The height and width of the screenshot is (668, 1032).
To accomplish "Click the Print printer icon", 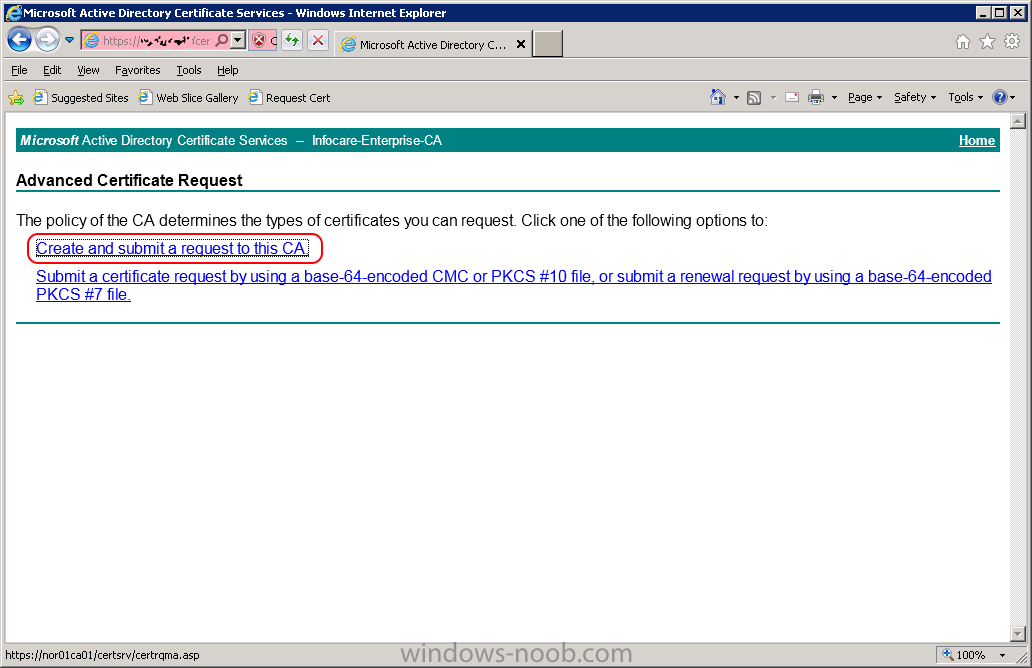I will tap(816, 97).
